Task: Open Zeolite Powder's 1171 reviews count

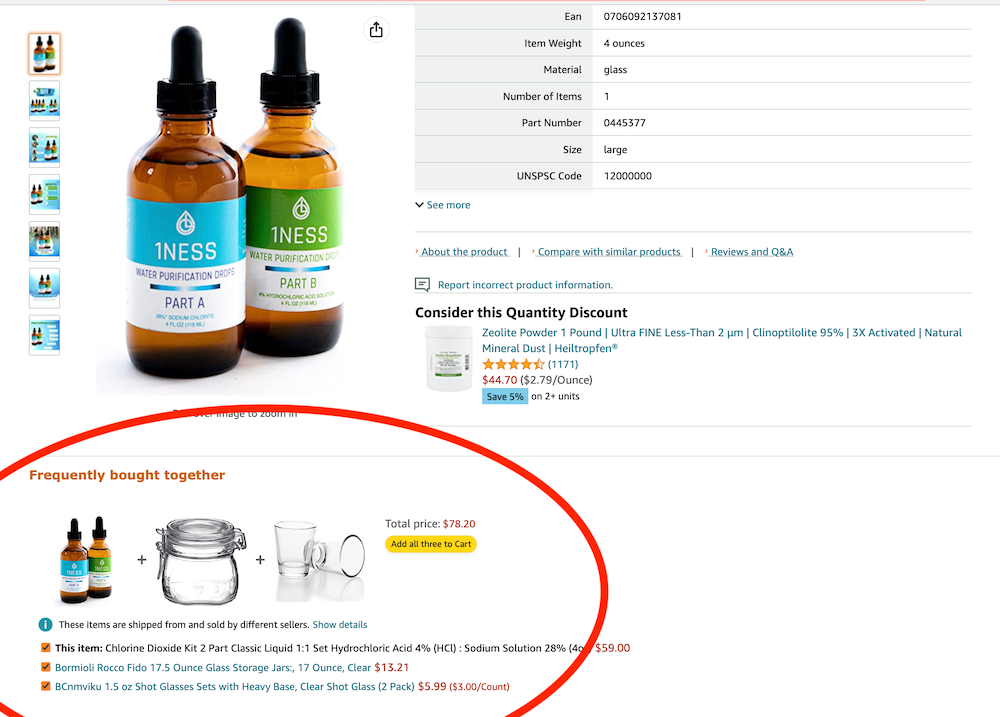Action: [x=563, y=364]
